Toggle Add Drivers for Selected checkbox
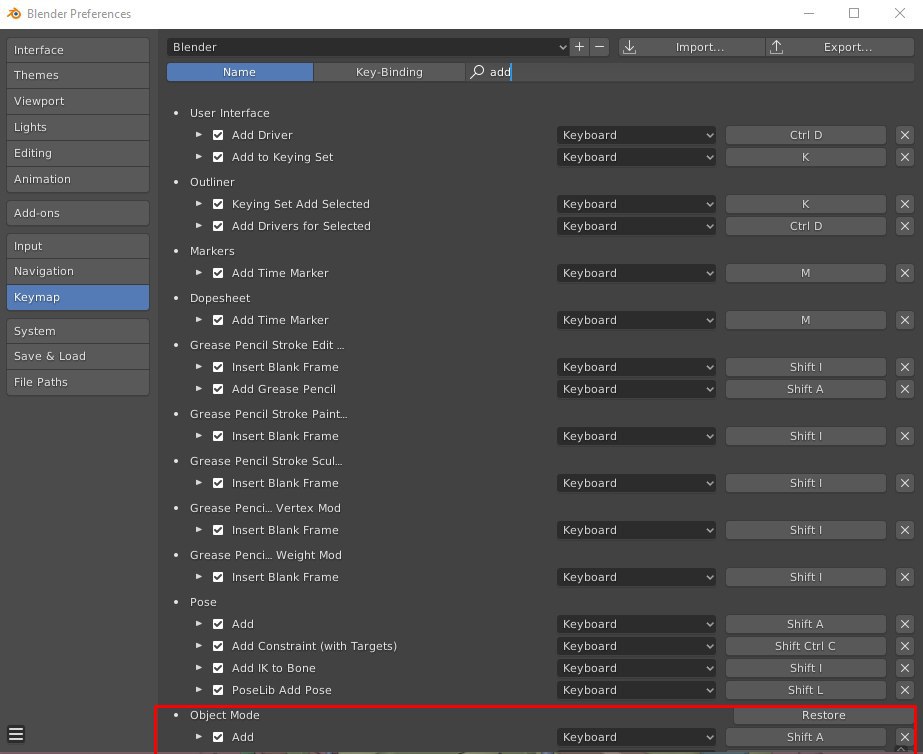The image size is (923, 754). pos(218,226)
